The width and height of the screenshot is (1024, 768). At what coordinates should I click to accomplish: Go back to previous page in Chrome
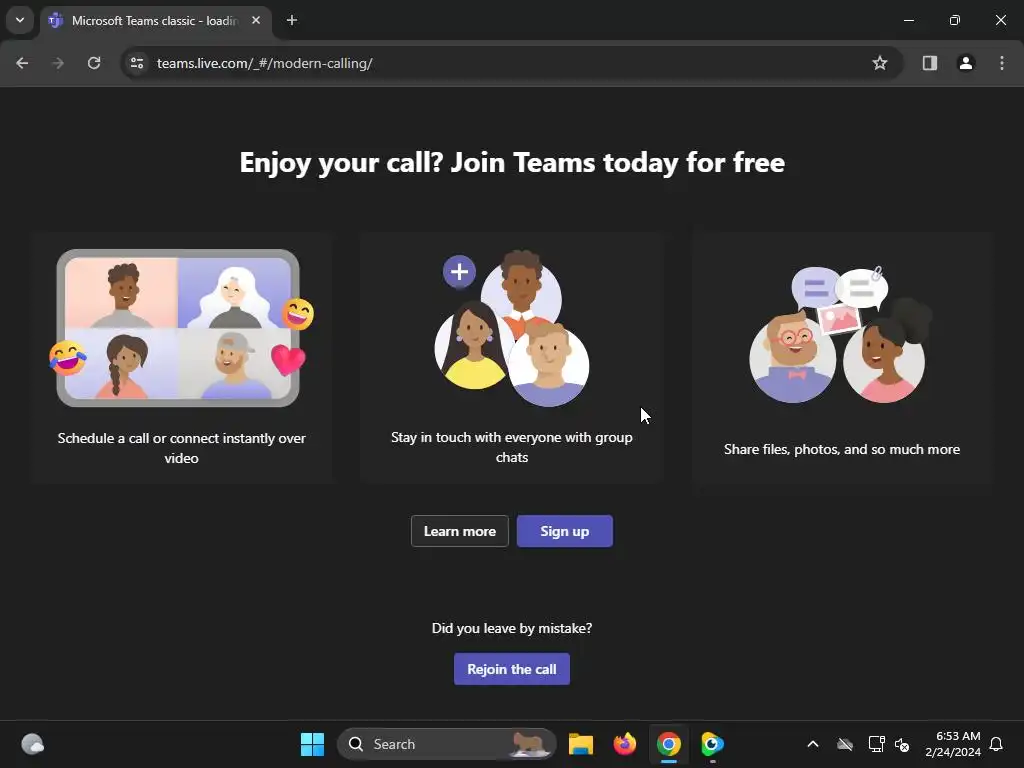22,63
